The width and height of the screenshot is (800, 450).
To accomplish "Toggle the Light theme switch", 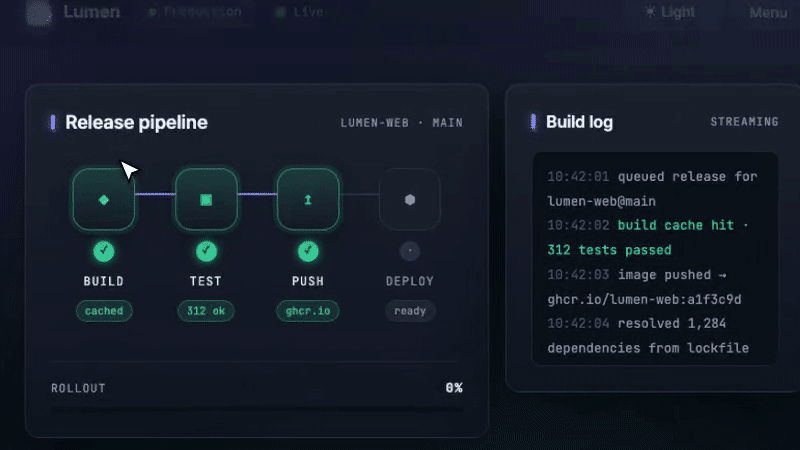I will [x=669, y=12].
